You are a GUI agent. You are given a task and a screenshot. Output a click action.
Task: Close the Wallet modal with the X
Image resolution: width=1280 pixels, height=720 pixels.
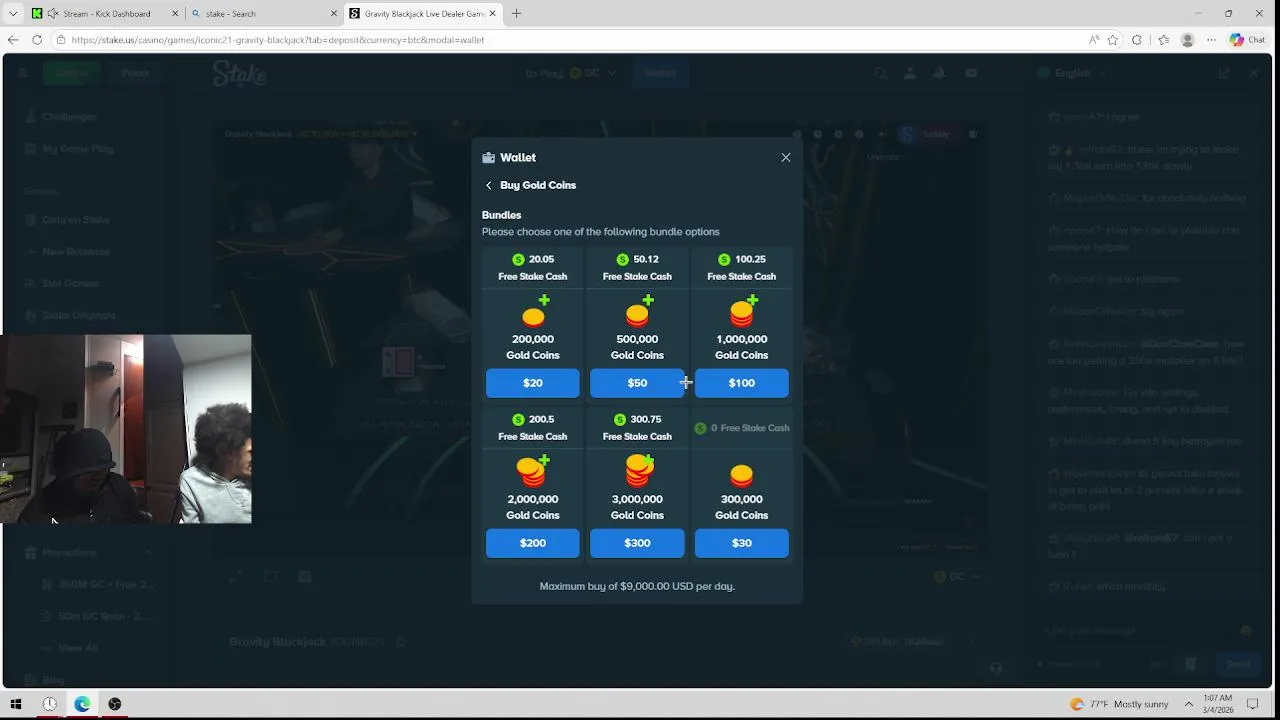pyautogui.click(x=786, y=158)
